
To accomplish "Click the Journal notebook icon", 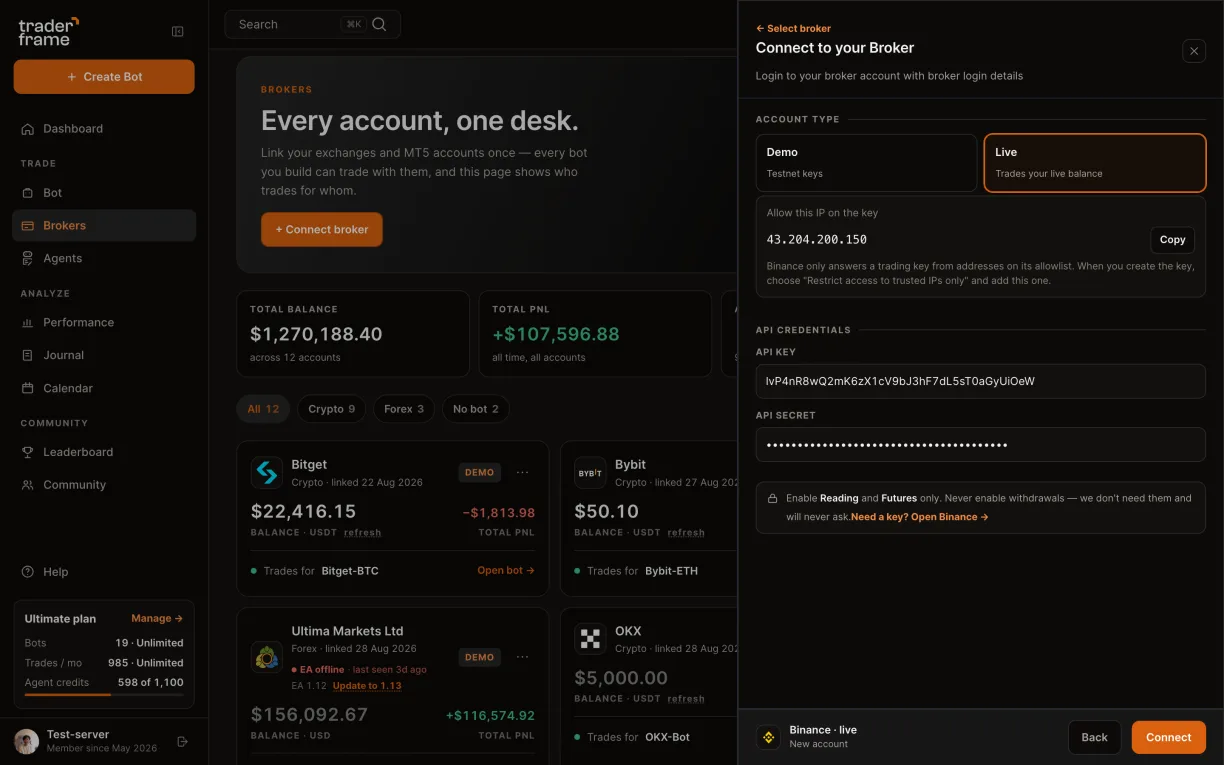I will pyautogui.click(x=28, y=355).
